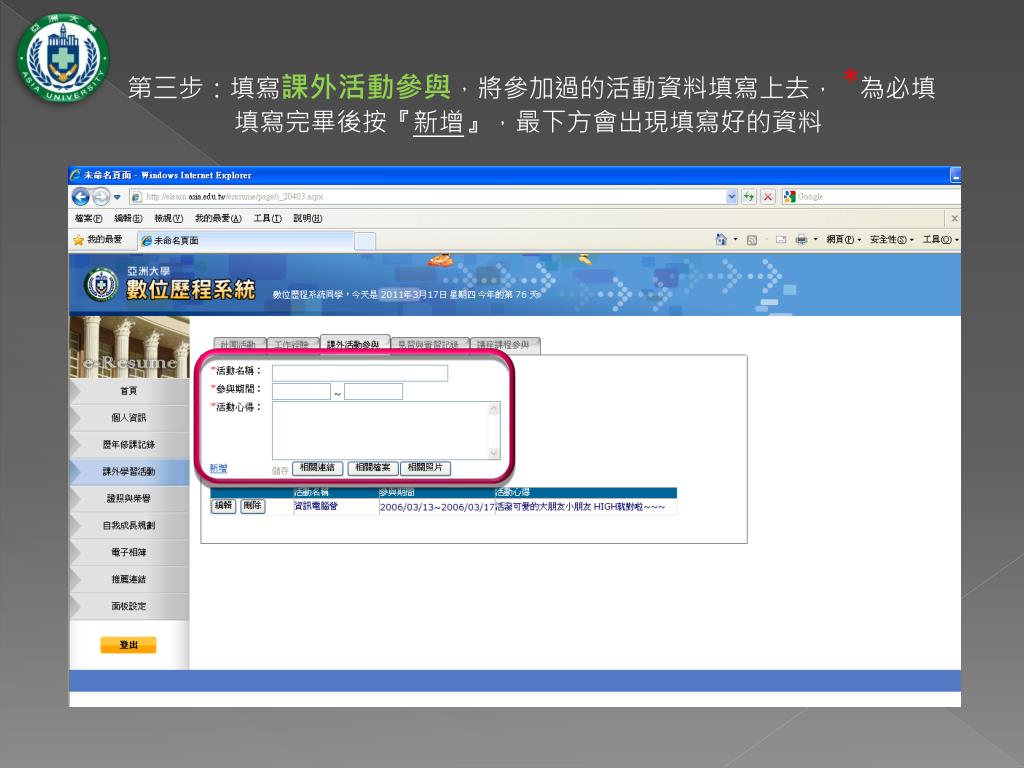The width and height of the screenshot is (1024, 768).
Task: Click the green Refresh page icon
Action: (x=749, y=197)
